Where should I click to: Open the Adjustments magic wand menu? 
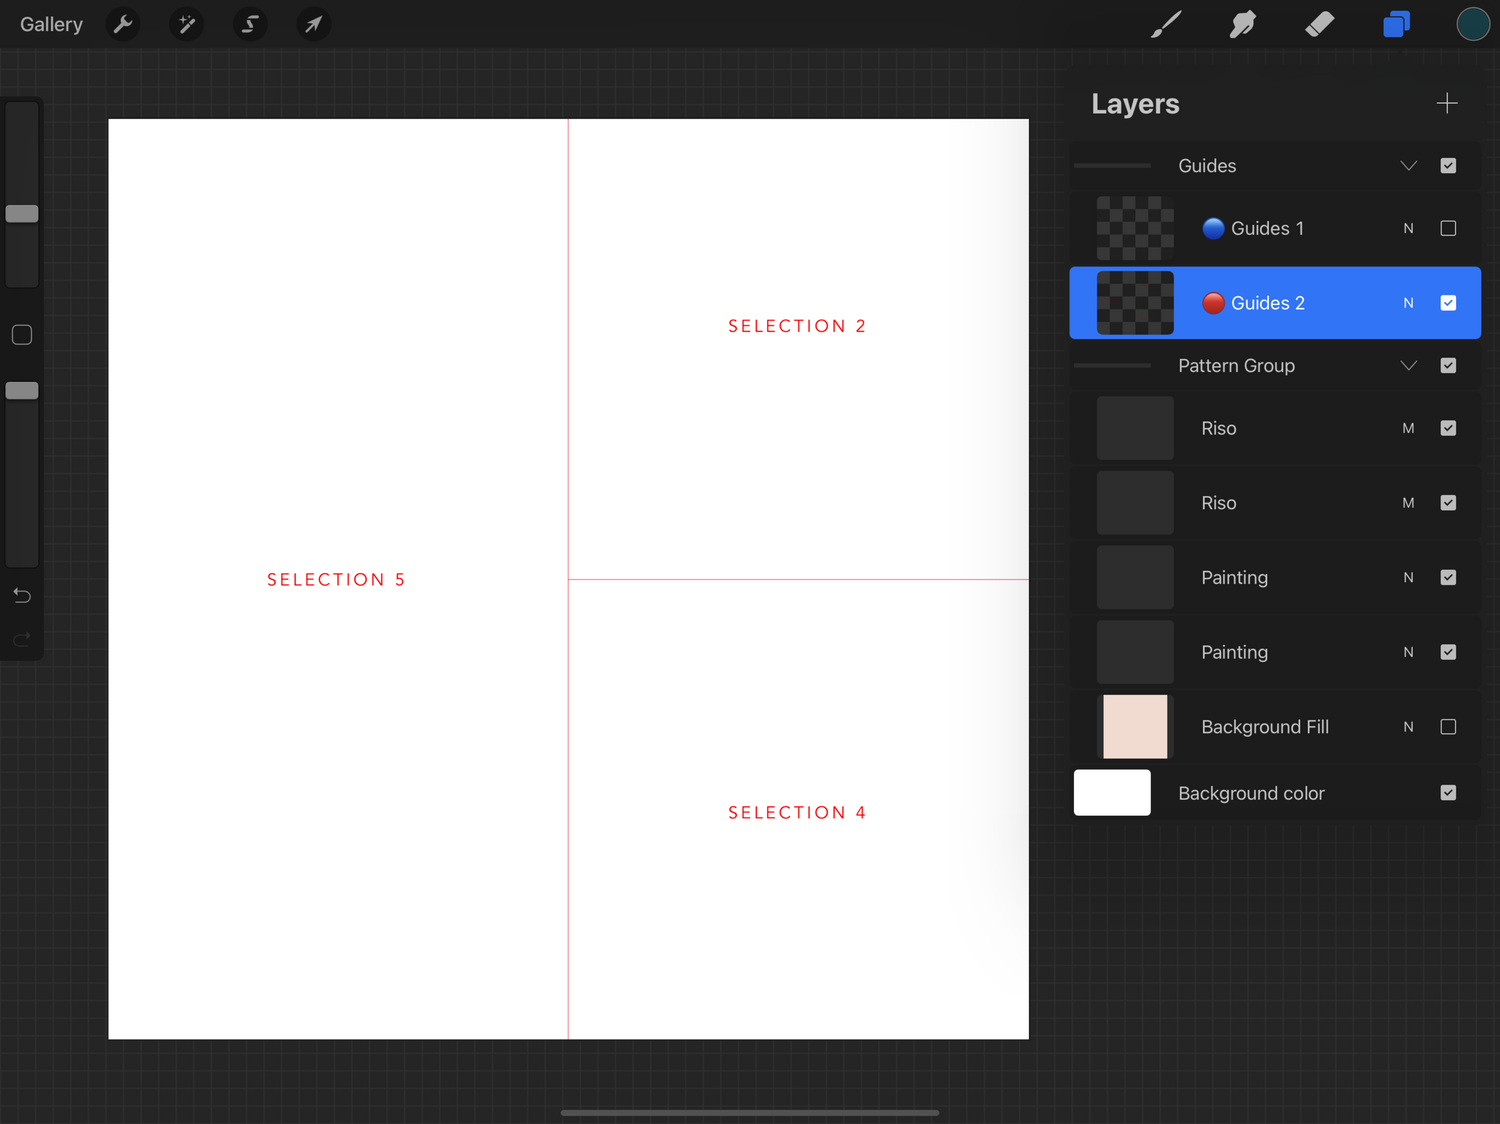[186, 24]
